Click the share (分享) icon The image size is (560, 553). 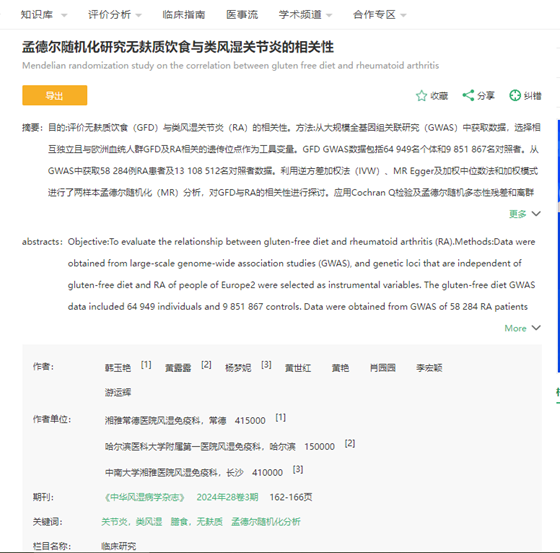[468, 95]
